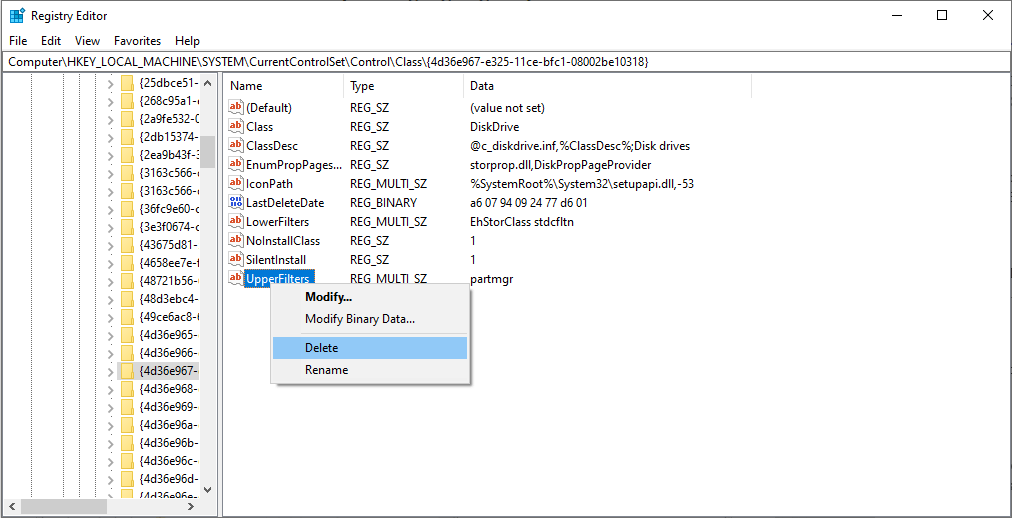Screen dimensions: 1012x518
Task: Click folder icon of {4d36e96b- key
Action: pyautogui.click(x=128, y=443)
